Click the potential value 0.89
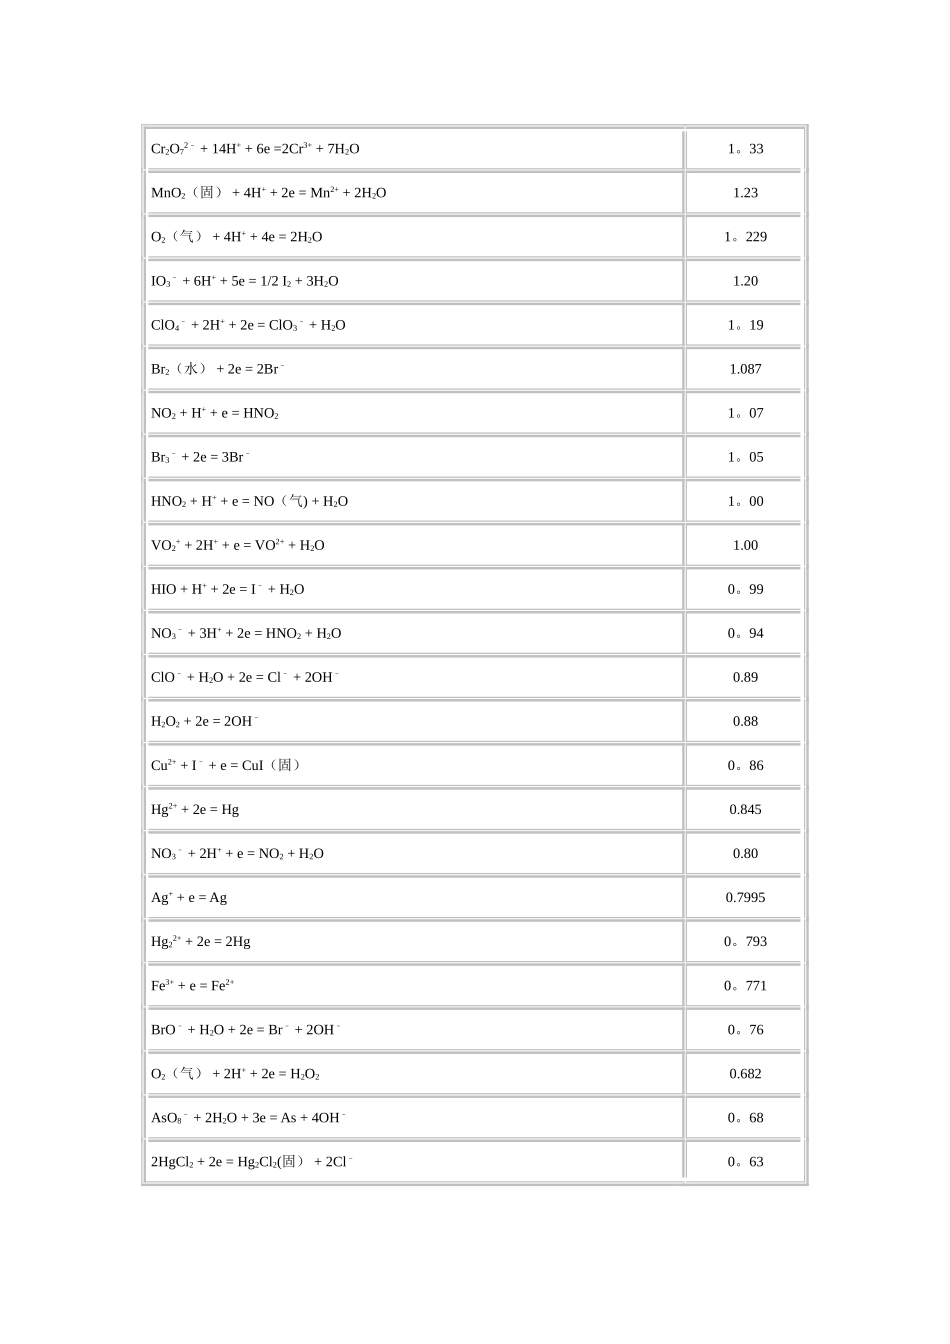This screenshot has height=1344, width=950. [x=745, y=677]
